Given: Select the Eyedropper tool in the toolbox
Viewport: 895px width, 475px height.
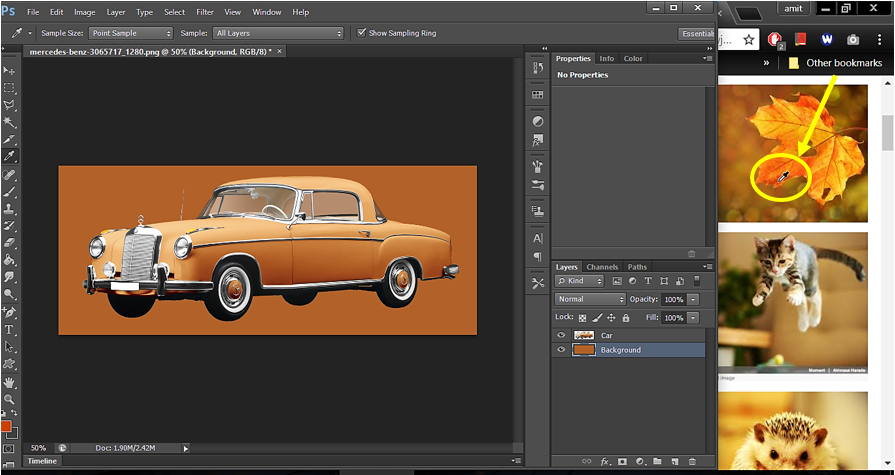Looking at the screenshot, I should [x=9, y=156].
